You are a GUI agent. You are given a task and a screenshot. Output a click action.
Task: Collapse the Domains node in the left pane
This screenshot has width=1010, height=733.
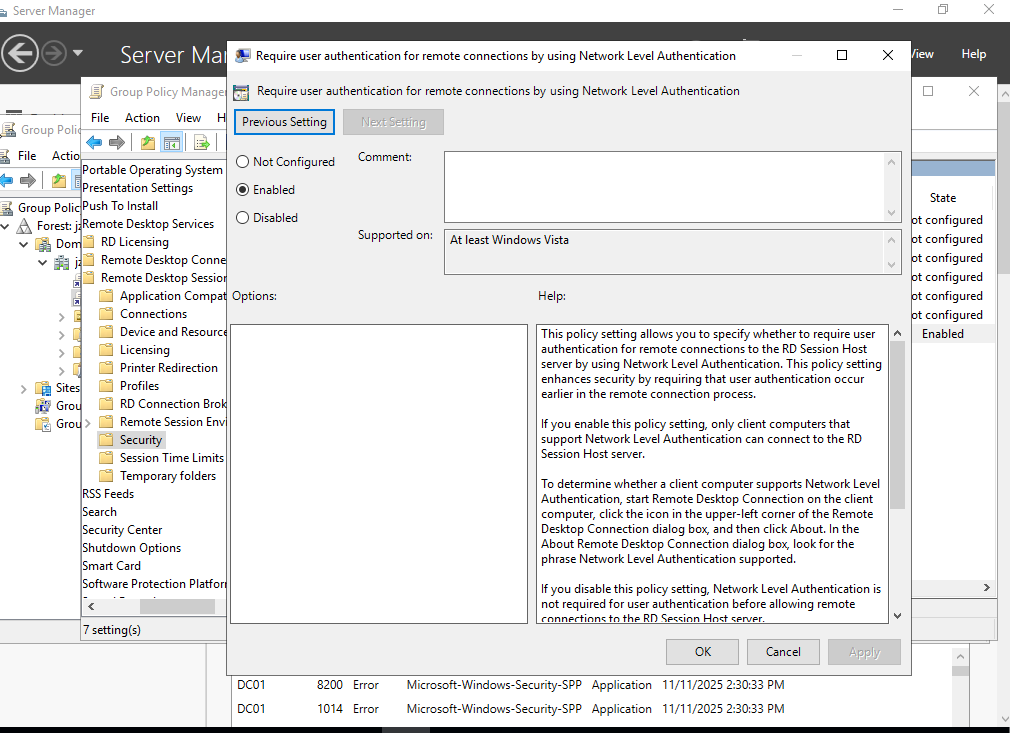tap(22, 243)
